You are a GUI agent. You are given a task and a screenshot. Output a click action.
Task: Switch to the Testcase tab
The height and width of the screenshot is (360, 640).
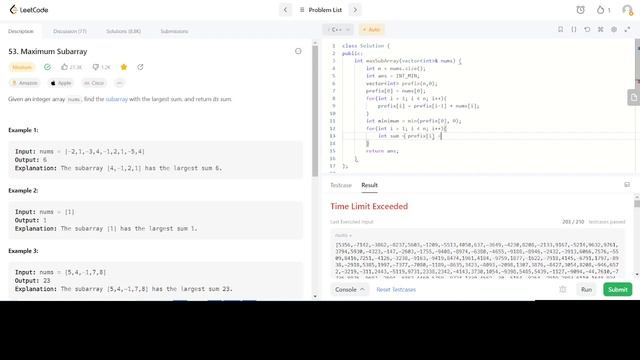tap(341, 185)
